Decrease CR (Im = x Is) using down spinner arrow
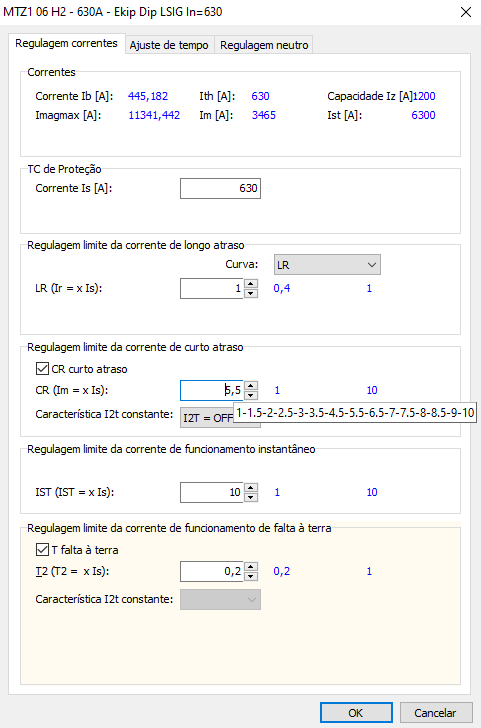This screenshot has width=481, height=728. click(251, 395)
